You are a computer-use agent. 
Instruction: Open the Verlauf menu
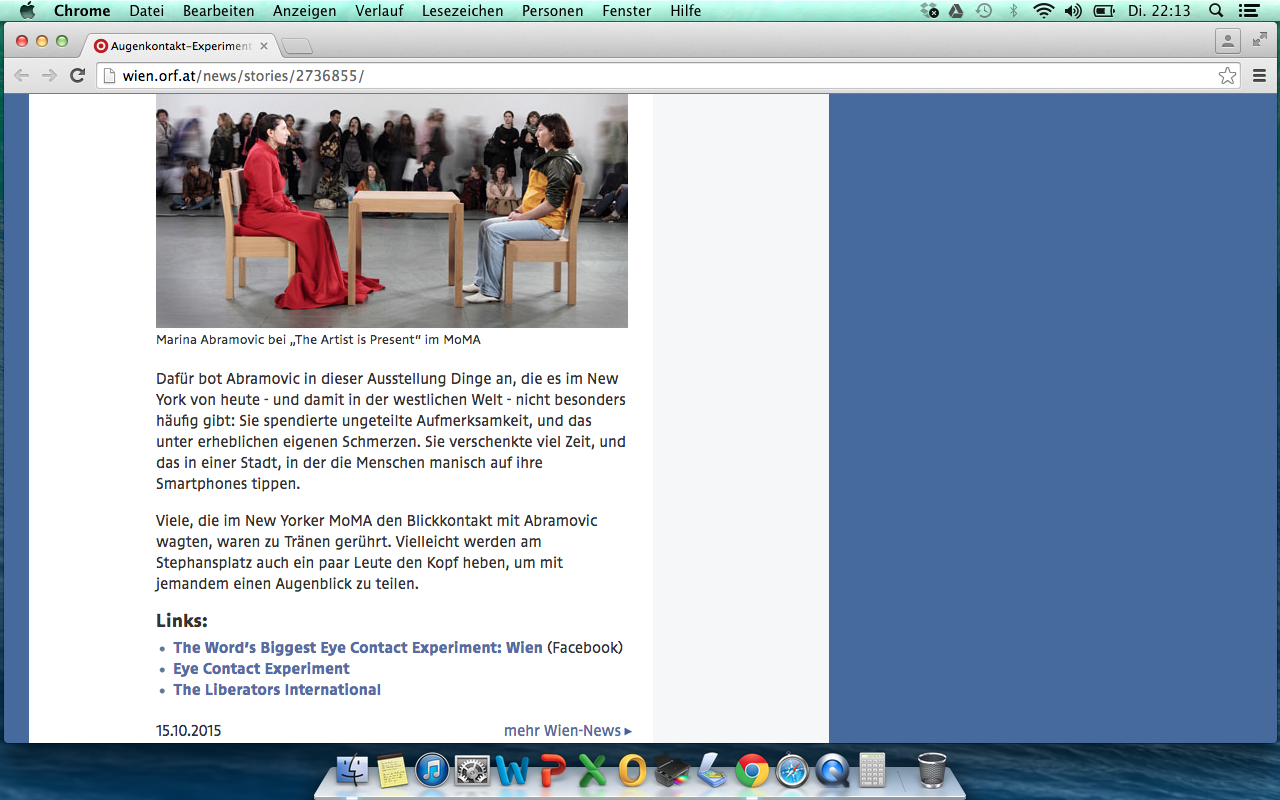(378, 11)
